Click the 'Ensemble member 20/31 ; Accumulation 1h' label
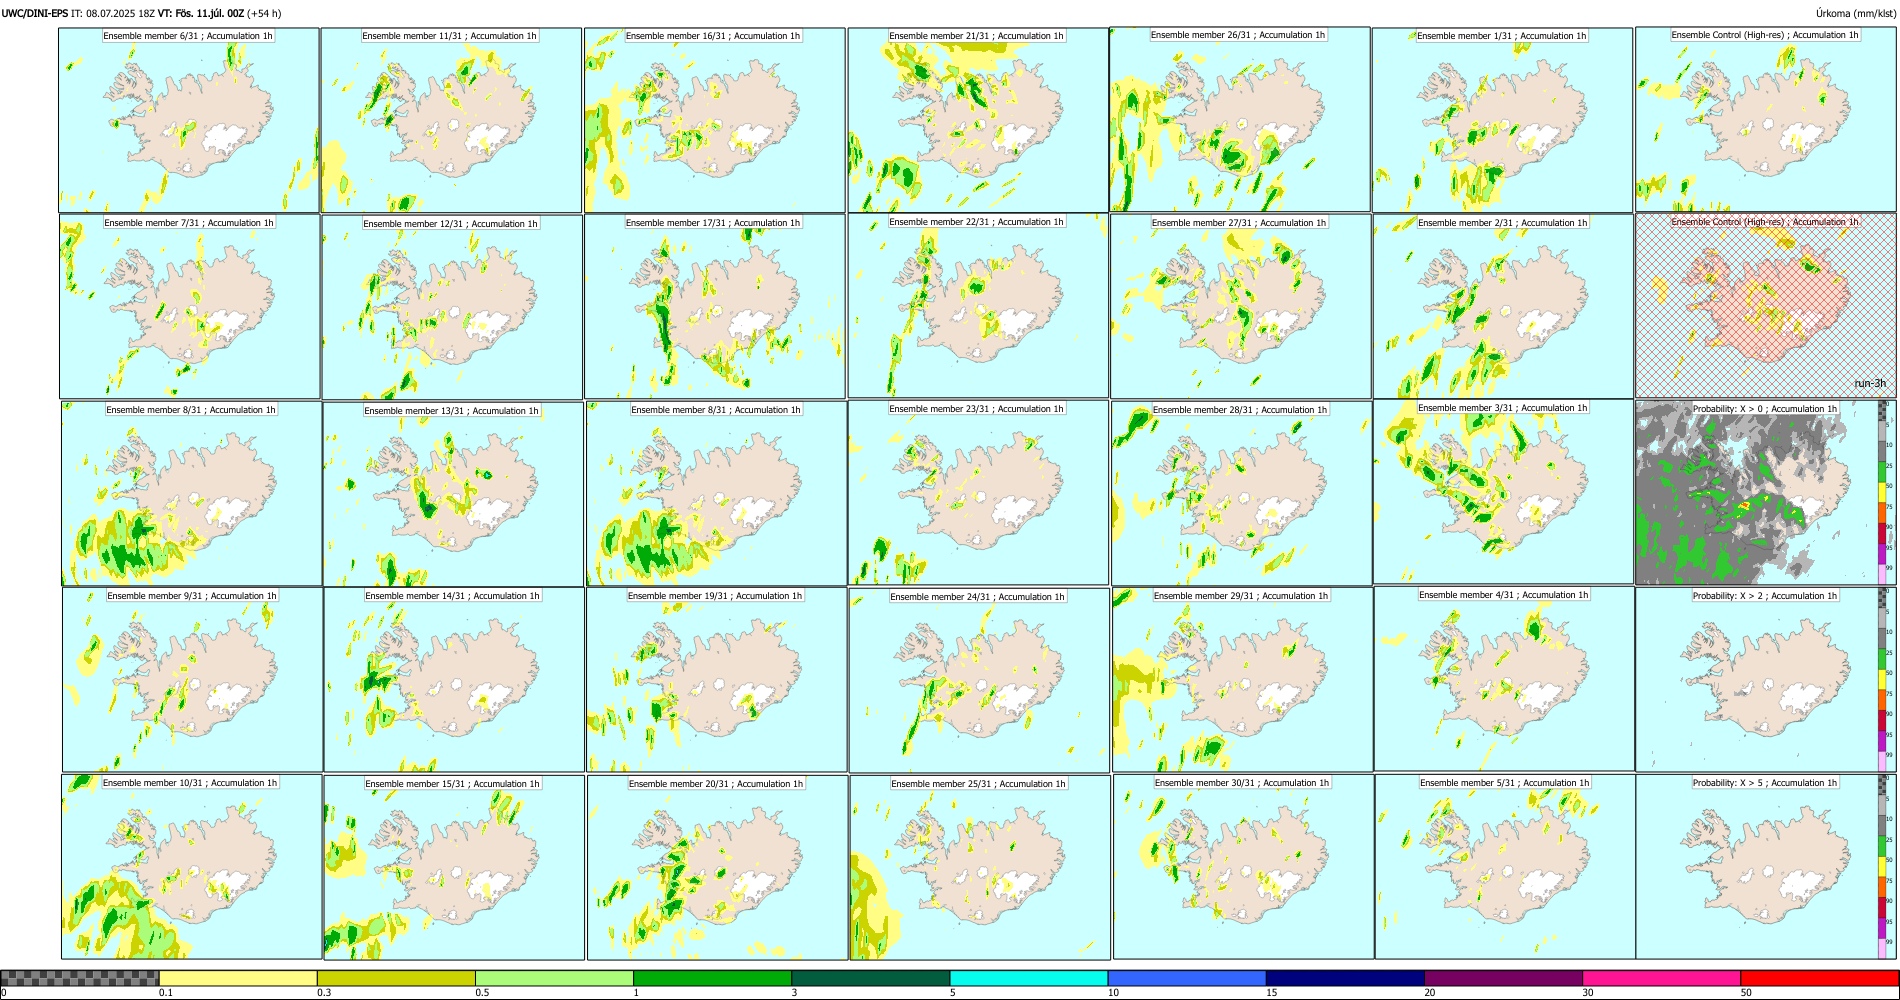This screenshot has height=1000, width=1900. [716, 784]
